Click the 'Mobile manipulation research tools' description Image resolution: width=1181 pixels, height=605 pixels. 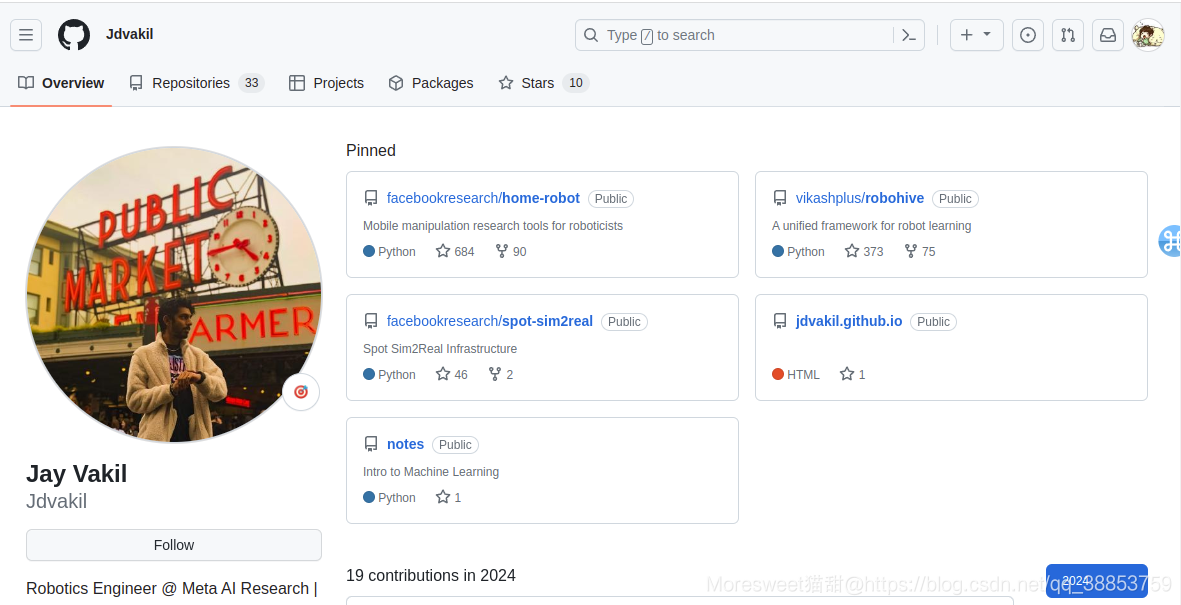(493, 225)
